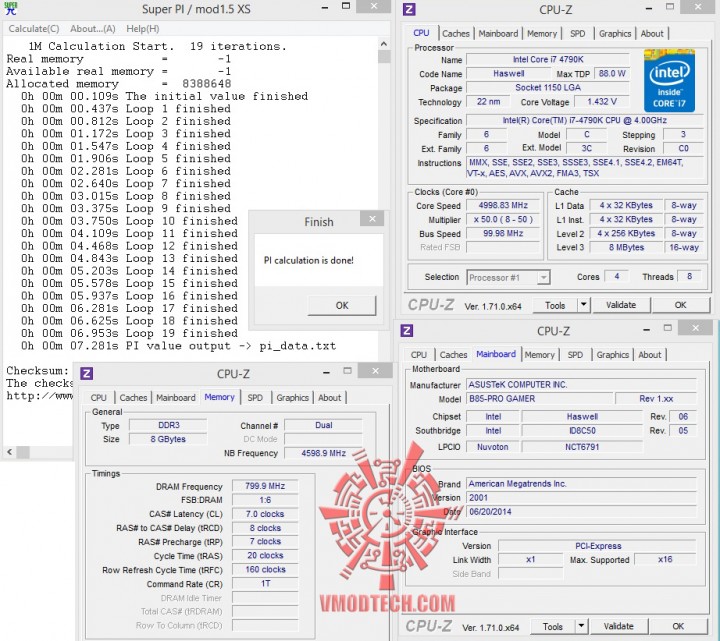The image size is (720, 641).
Task: Click the motherboard model B85-PRO GAMER field
Action: tap(540, 399)
